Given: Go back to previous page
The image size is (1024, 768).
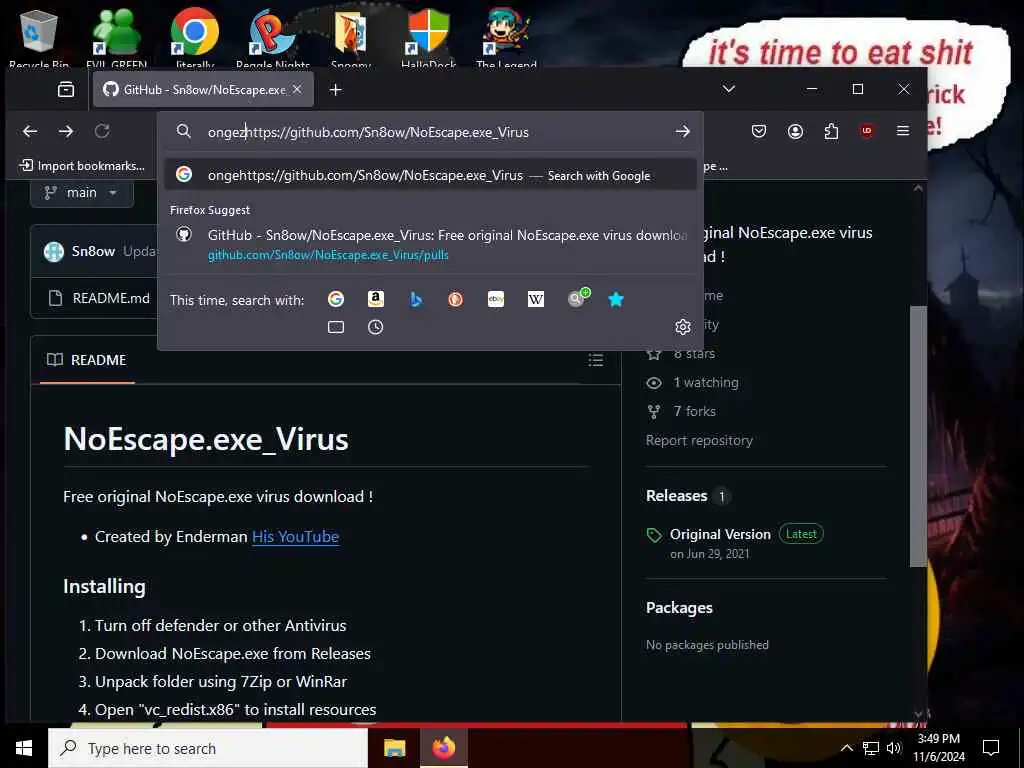Looking at the screenshot, I should coord(30,131).
